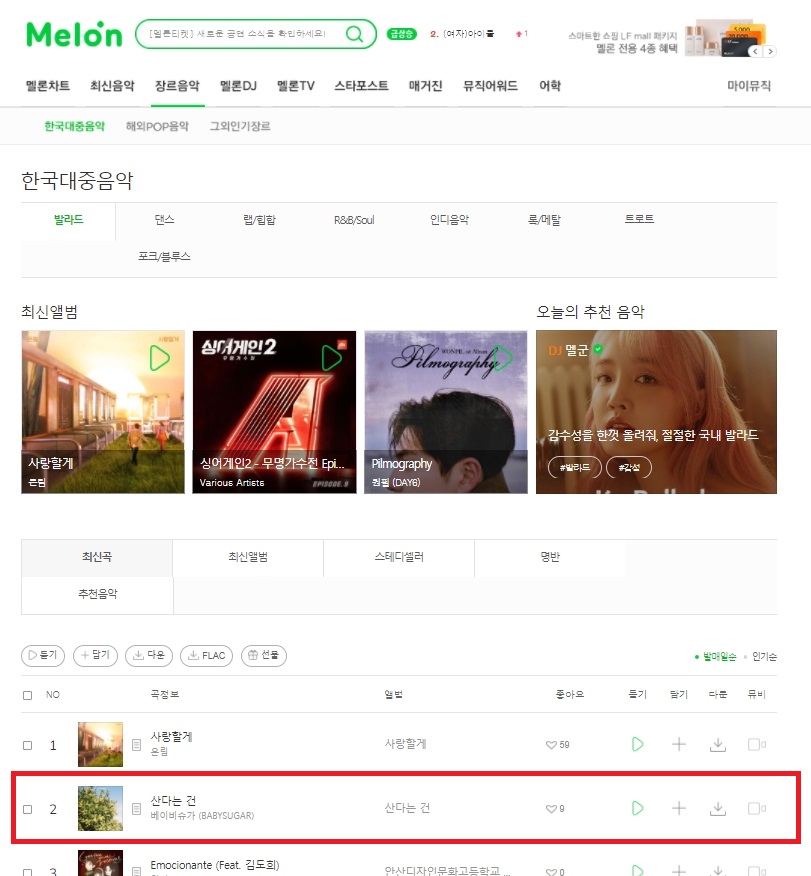Add song 1 사랑할게 to playlist
Screen dimensions: 811x876
pos(679,744)
